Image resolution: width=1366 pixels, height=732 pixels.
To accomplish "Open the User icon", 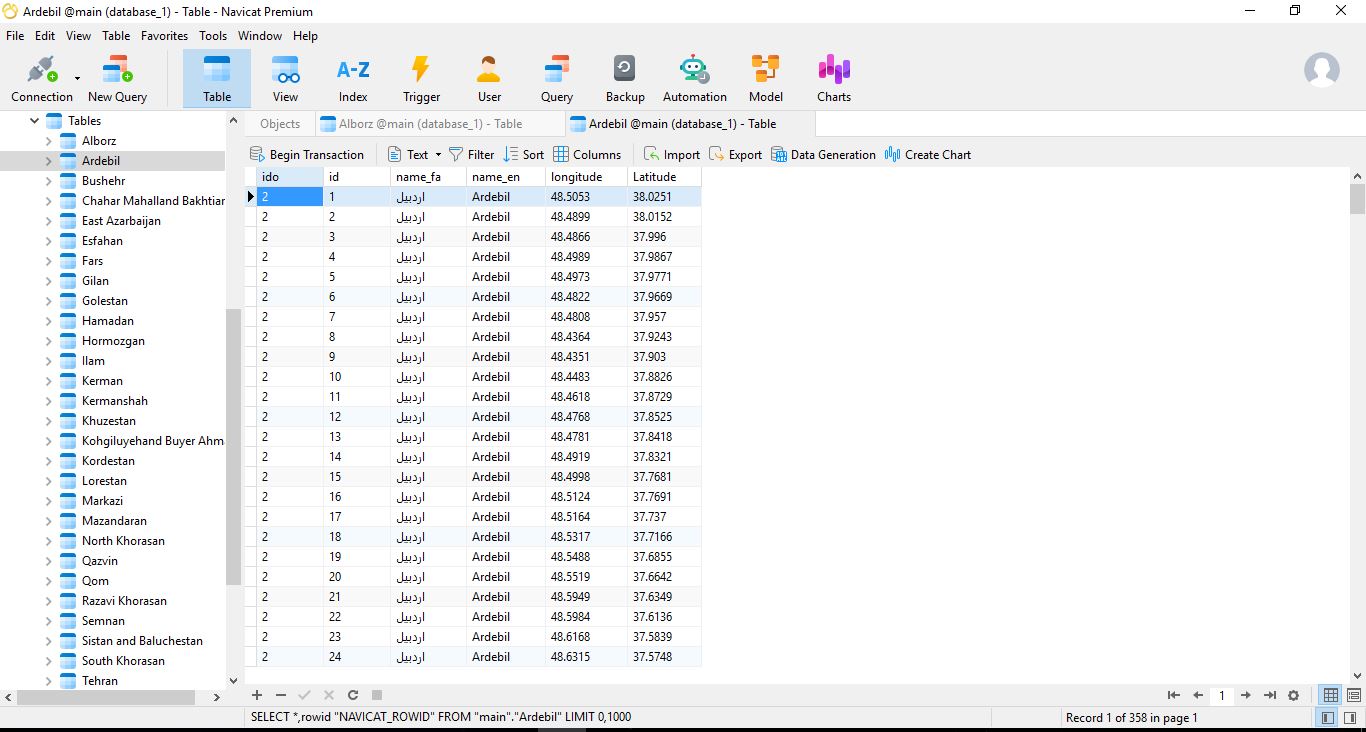I will [x=489, y=79].
